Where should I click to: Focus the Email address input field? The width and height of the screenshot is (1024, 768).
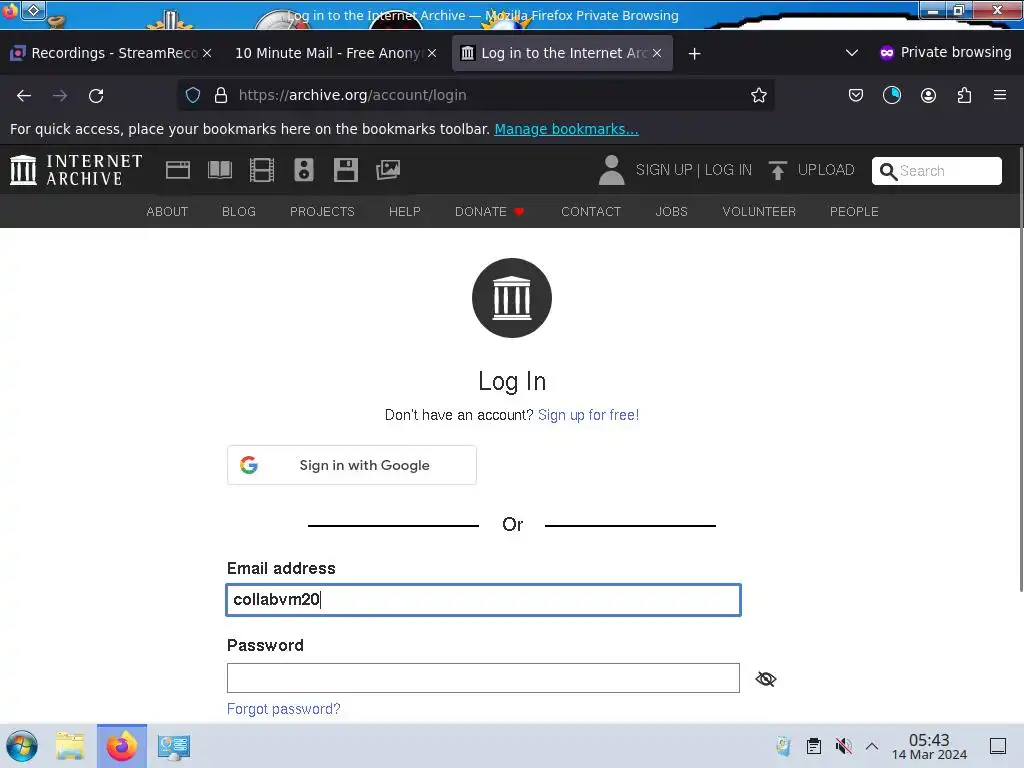(483, 600)
